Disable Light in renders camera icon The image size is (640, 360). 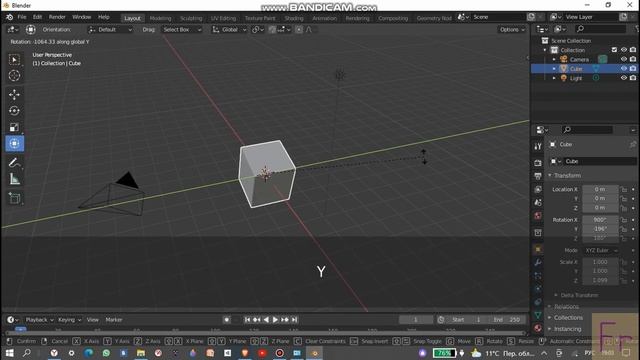633,78
